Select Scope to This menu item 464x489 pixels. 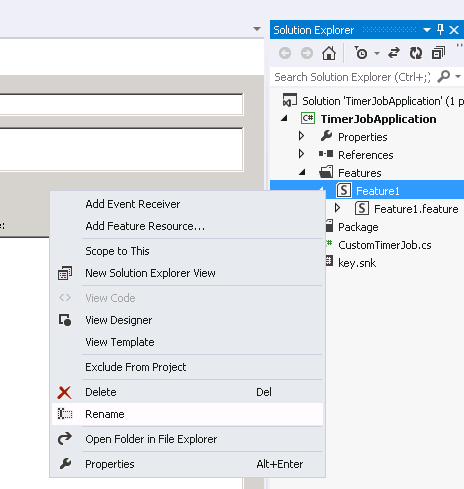(188, 251)
